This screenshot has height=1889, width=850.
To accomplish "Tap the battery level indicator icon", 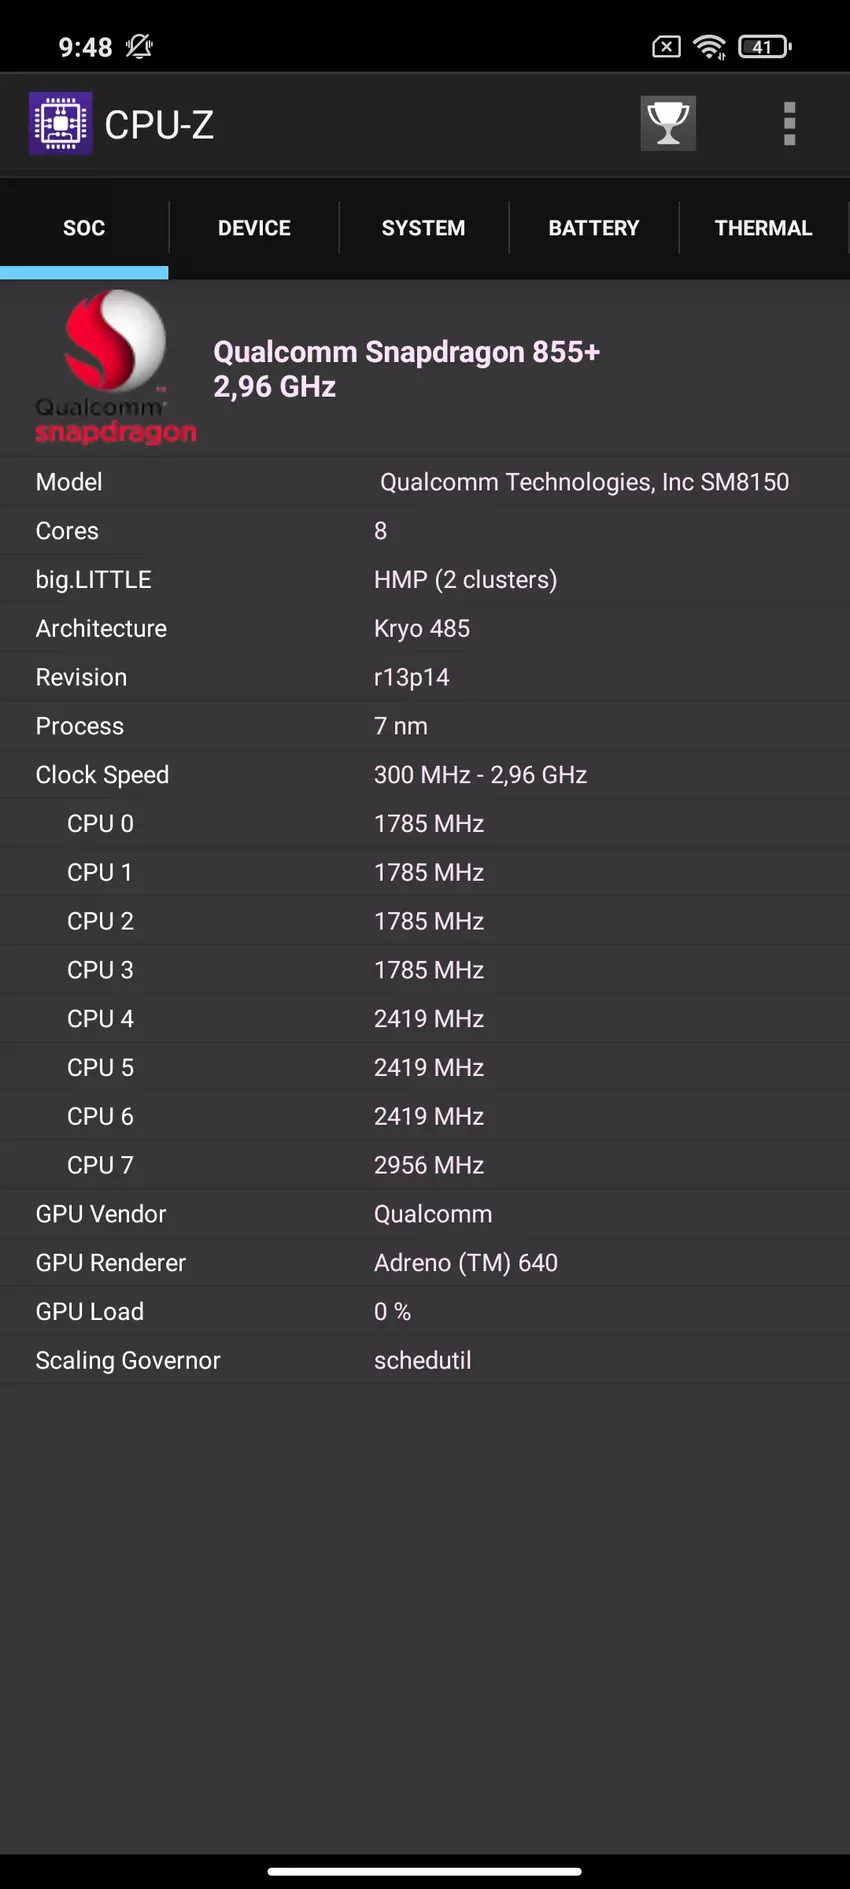I will click(x=764, y=47).
